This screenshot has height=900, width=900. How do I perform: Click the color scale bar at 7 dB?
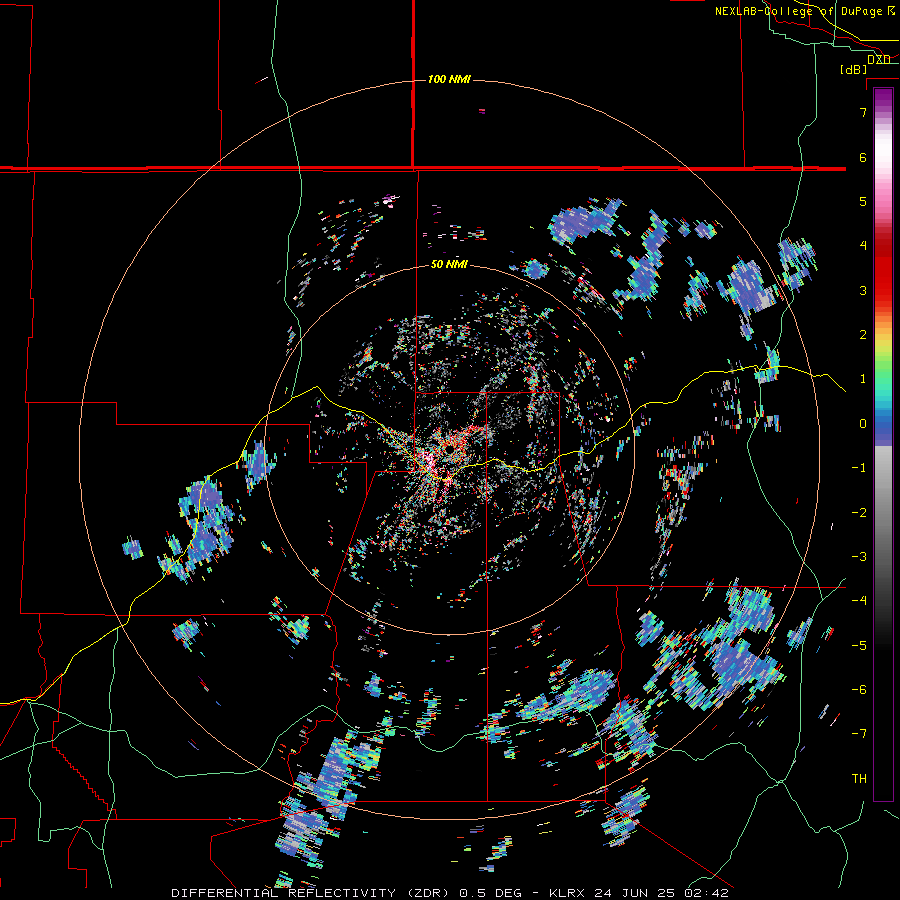tap(883, 112)
